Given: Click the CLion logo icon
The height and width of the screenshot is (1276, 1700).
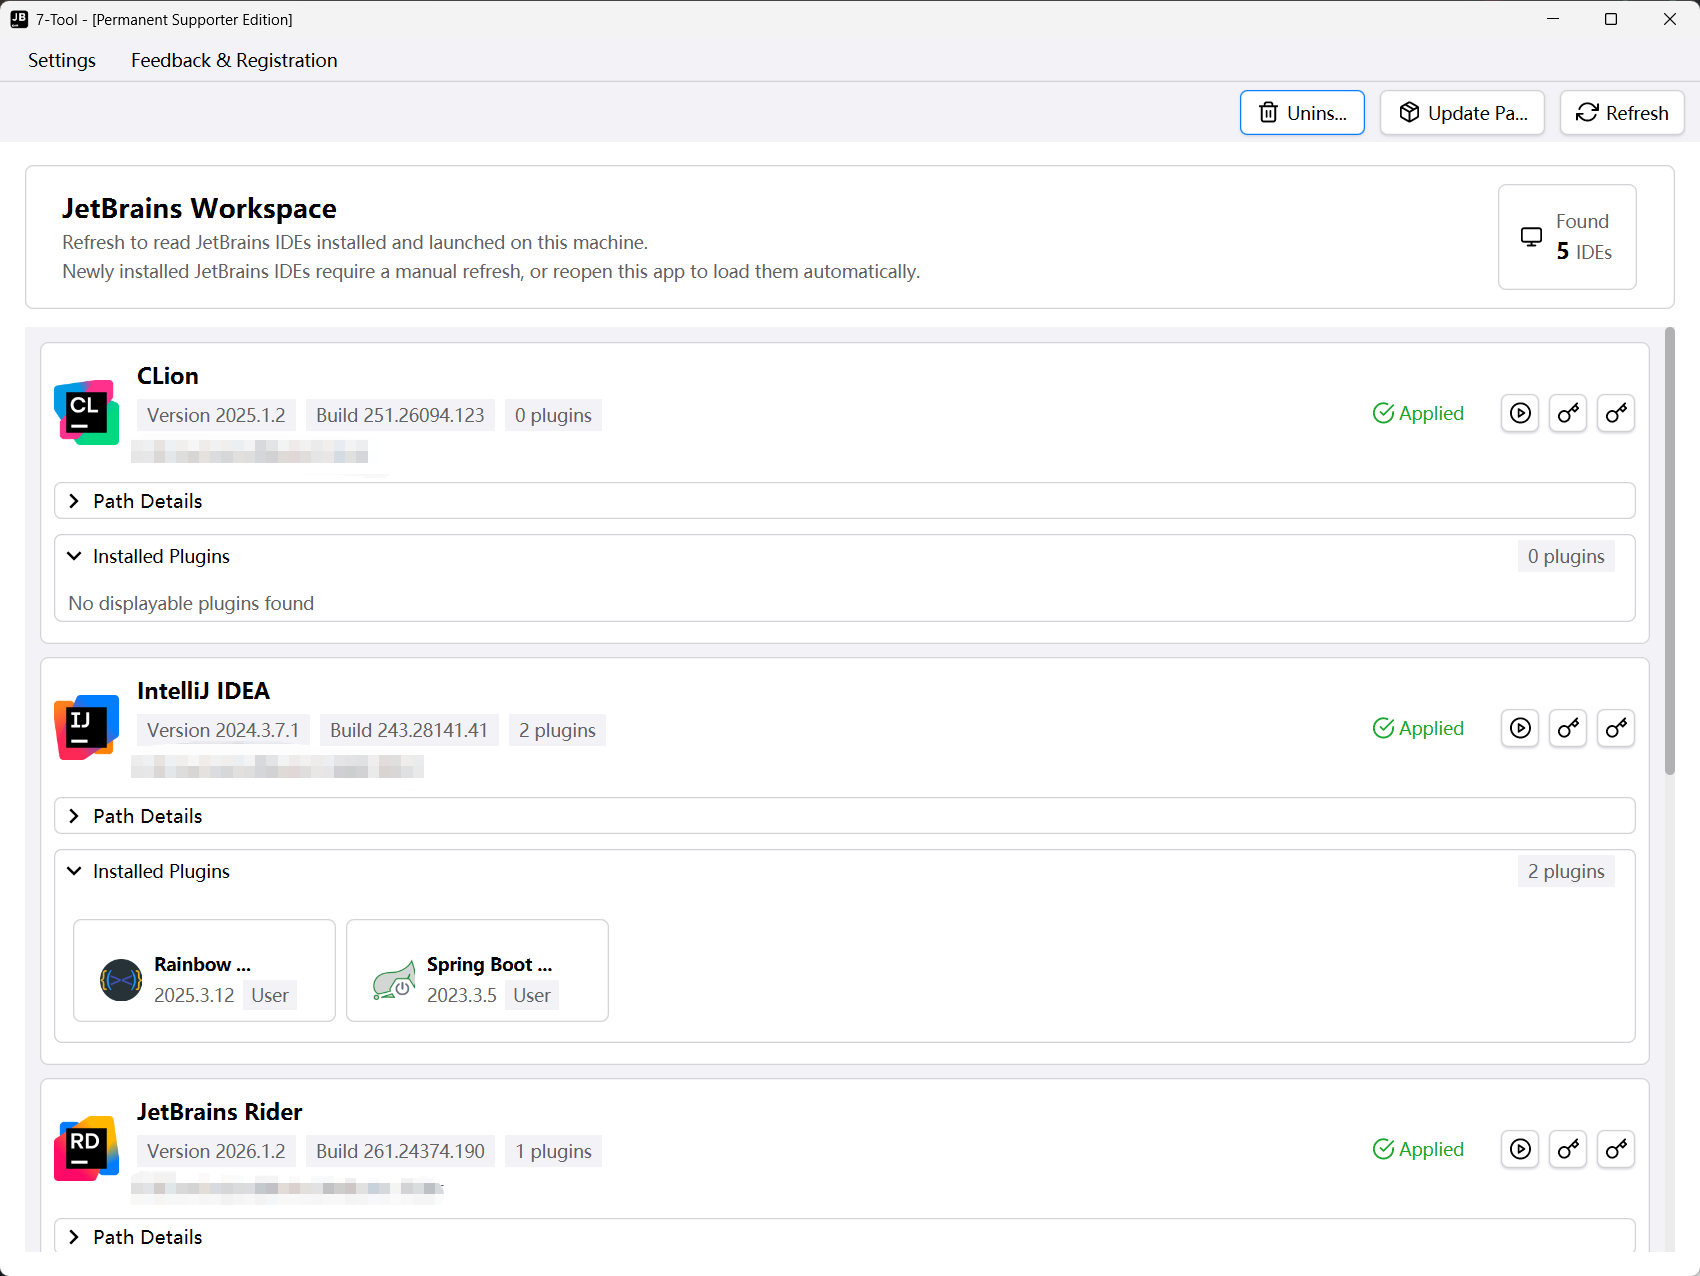Looking at the screenshot, I should click(x=86, y=412).
